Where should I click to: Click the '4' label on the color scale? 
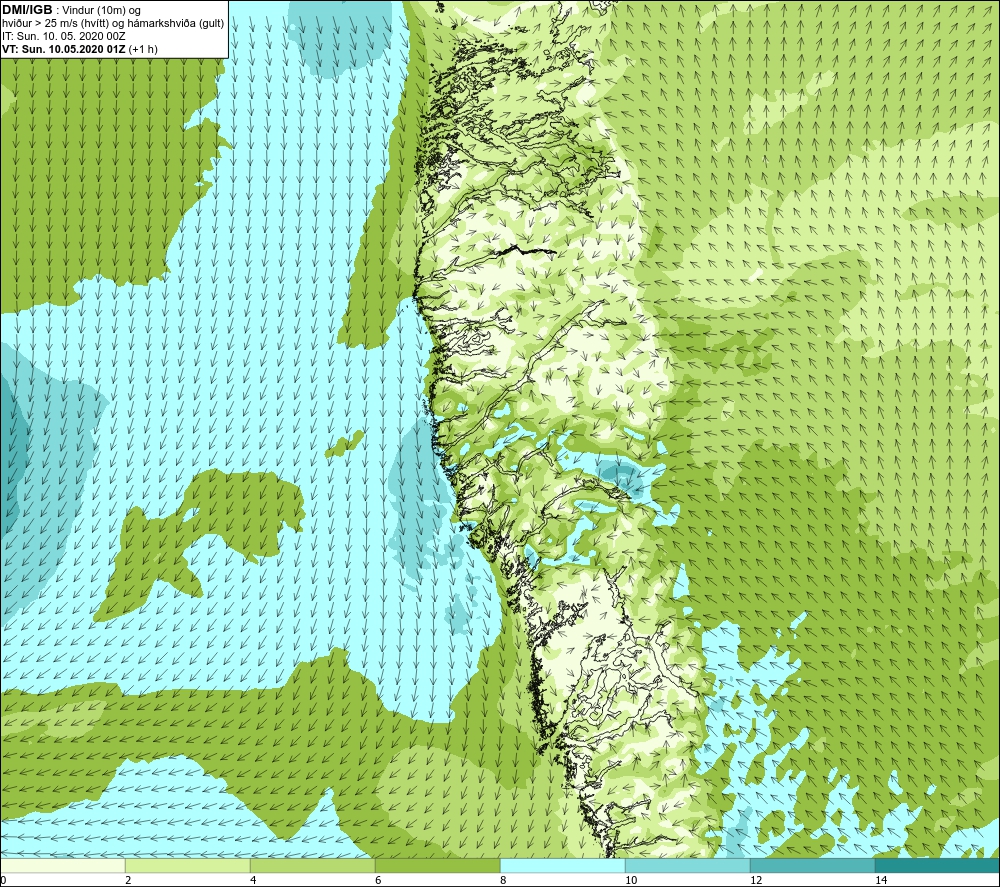[x=253, y=880]
